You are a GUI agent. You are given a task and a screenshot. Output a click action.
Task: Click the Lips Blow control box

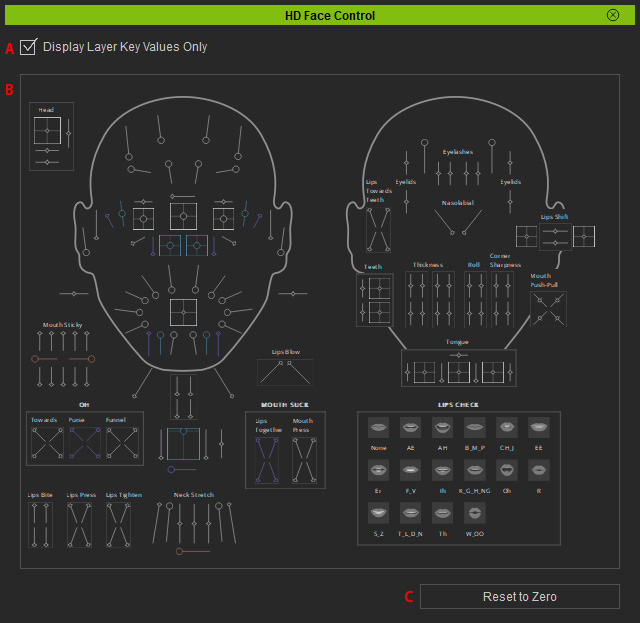click(x=285, y=372)
